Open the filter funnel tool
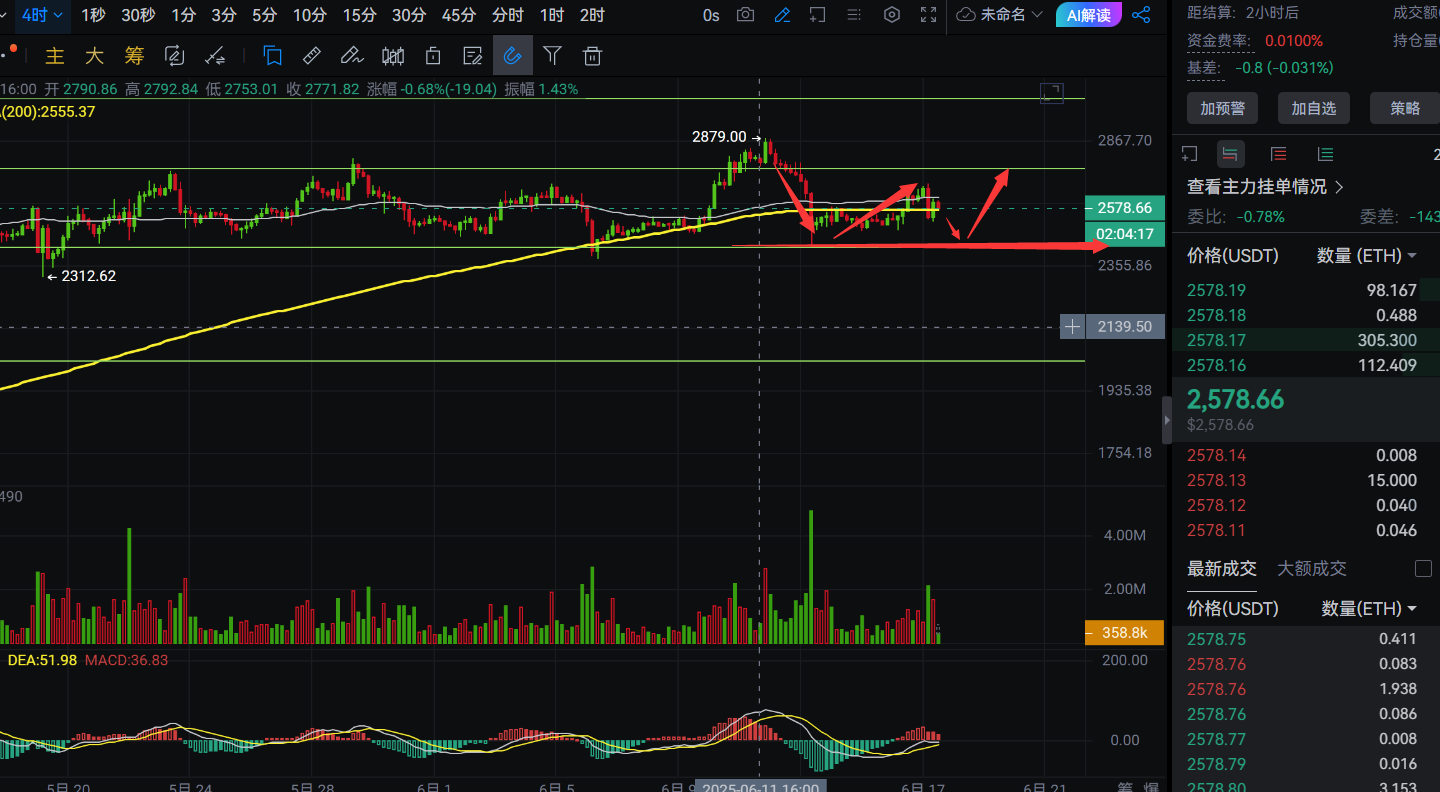1440x792 pixels. pyautogui.click(x=552, y=56)
